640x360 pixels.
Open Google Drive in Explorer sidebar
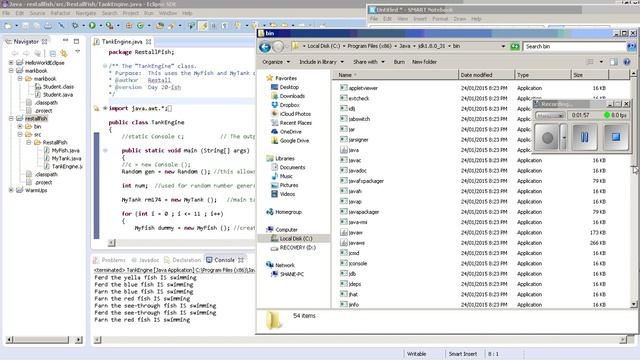click(294, 141)
